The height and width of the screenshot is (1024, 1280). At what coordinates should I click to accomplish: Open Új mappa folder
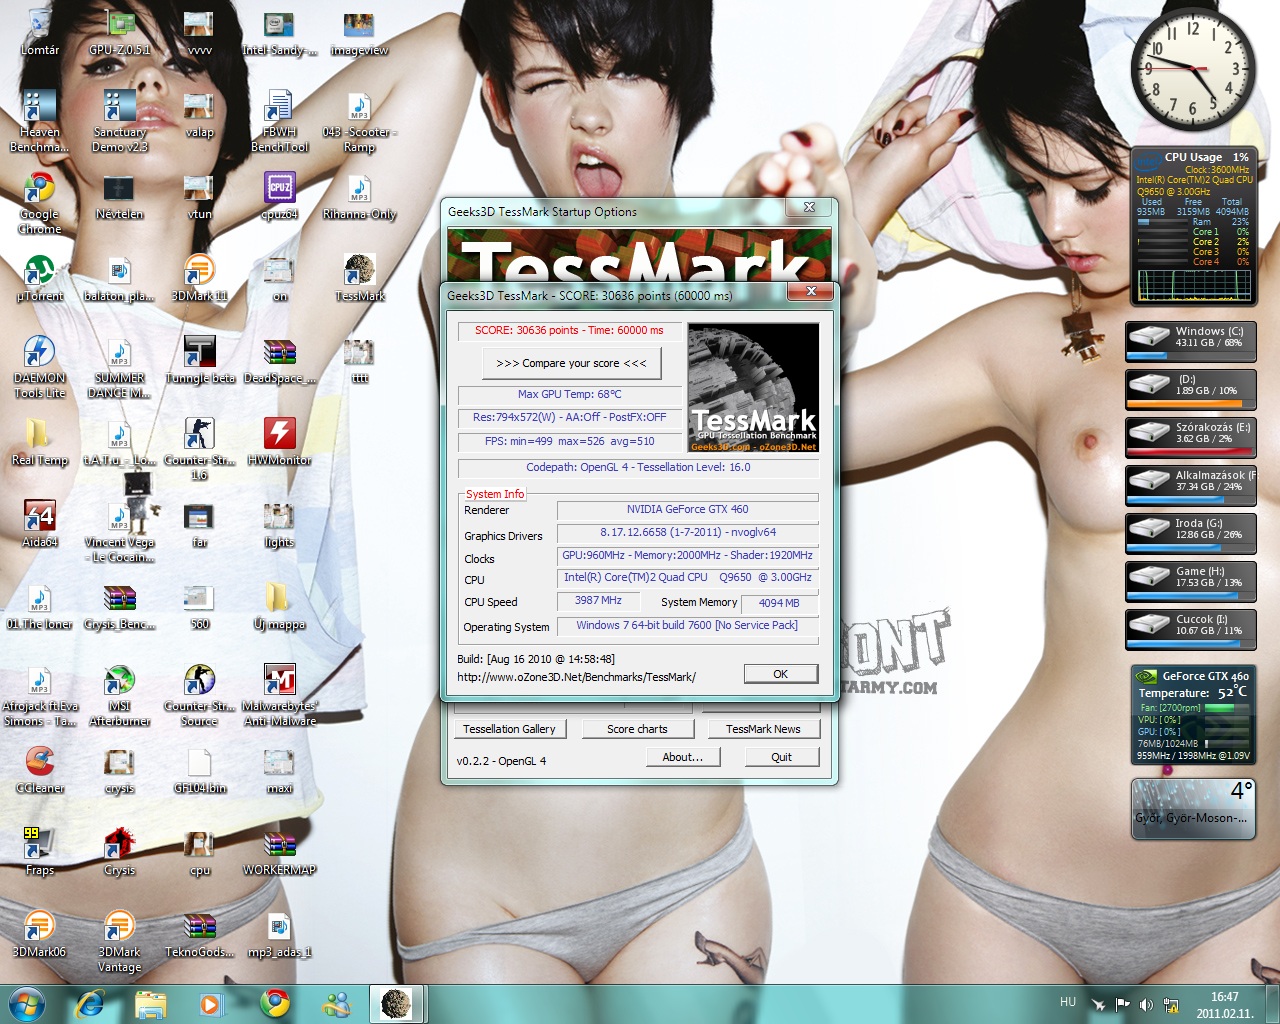coord(279,607)
